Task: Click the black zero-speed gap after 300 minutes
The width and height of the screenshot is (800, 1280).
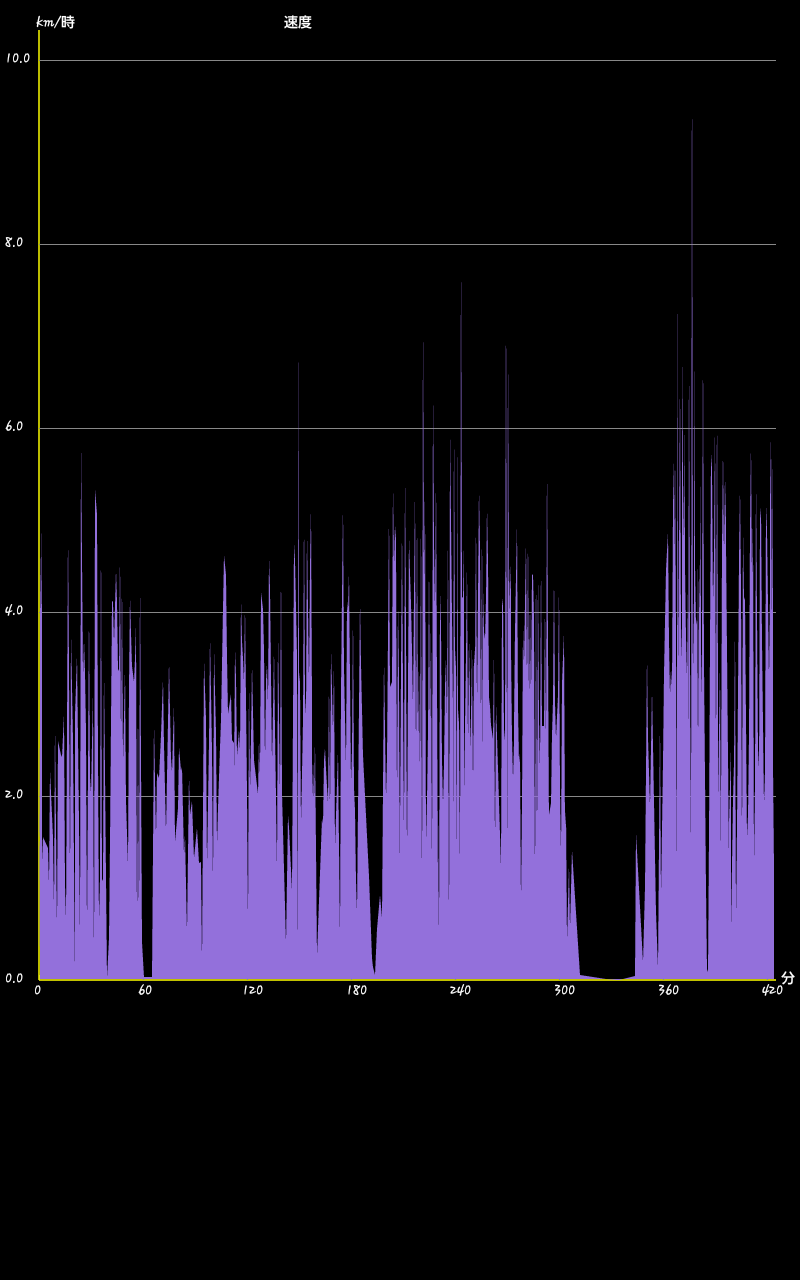Action: pos(607,900)
